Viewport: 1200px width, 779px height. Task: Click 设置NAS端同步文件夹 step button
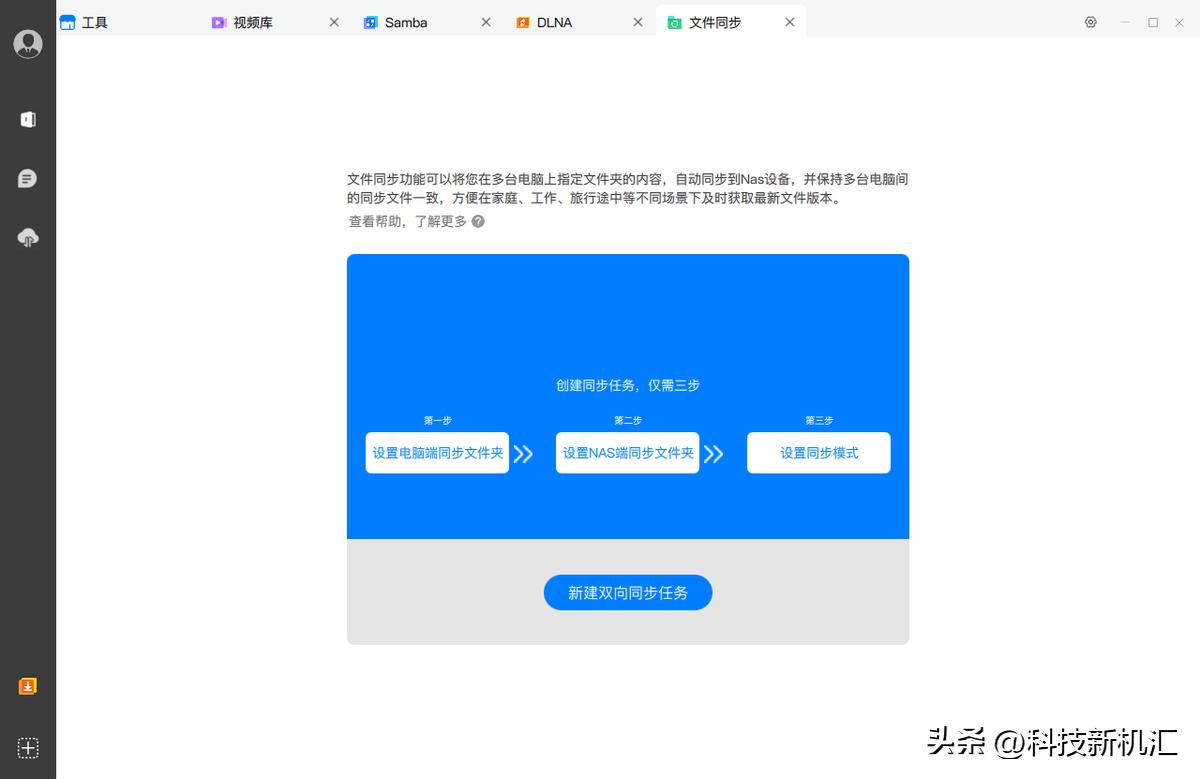click(x=627, y=452)
